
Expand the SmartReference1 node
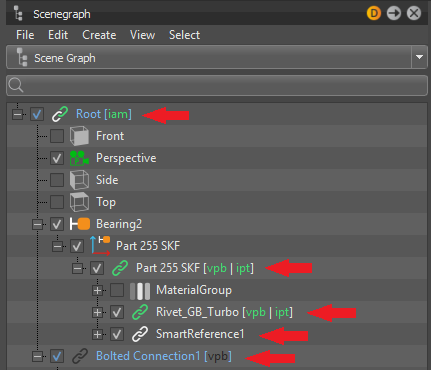pos(97,334)
